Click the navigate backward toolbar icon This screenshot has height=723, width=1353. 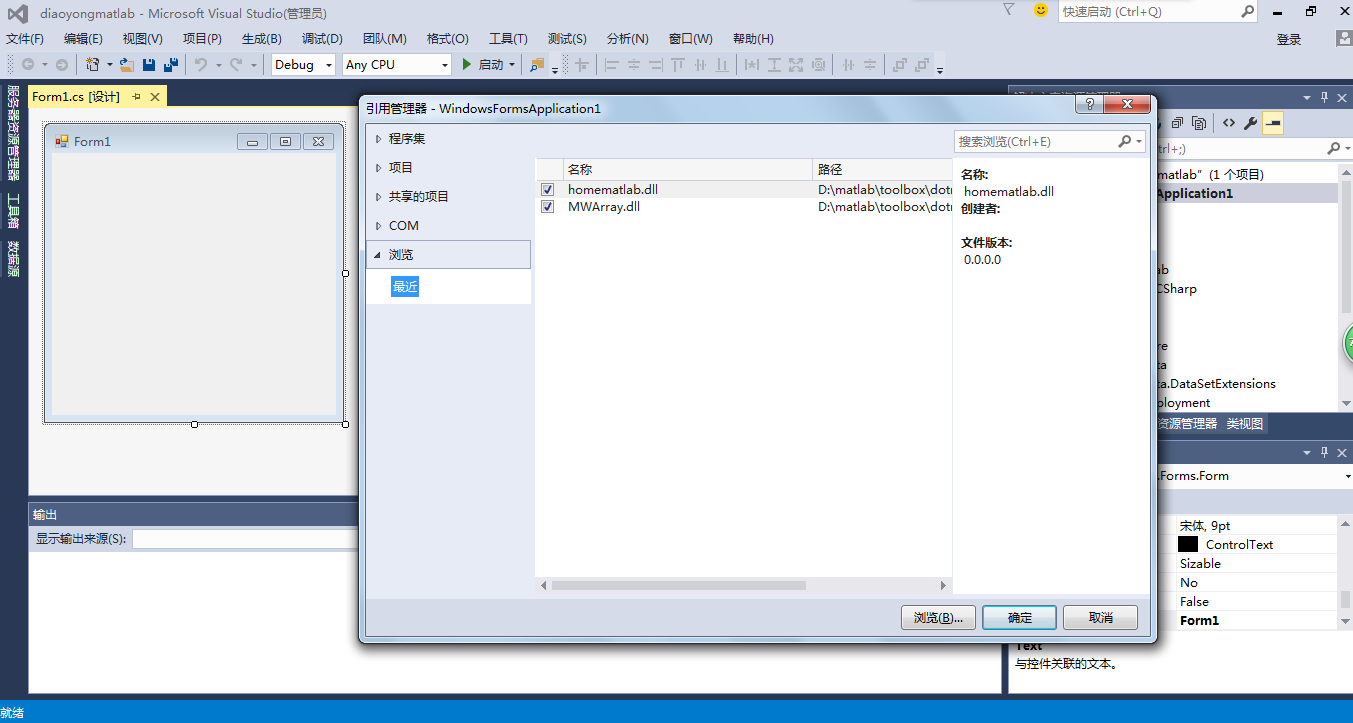tap(28, 65)
